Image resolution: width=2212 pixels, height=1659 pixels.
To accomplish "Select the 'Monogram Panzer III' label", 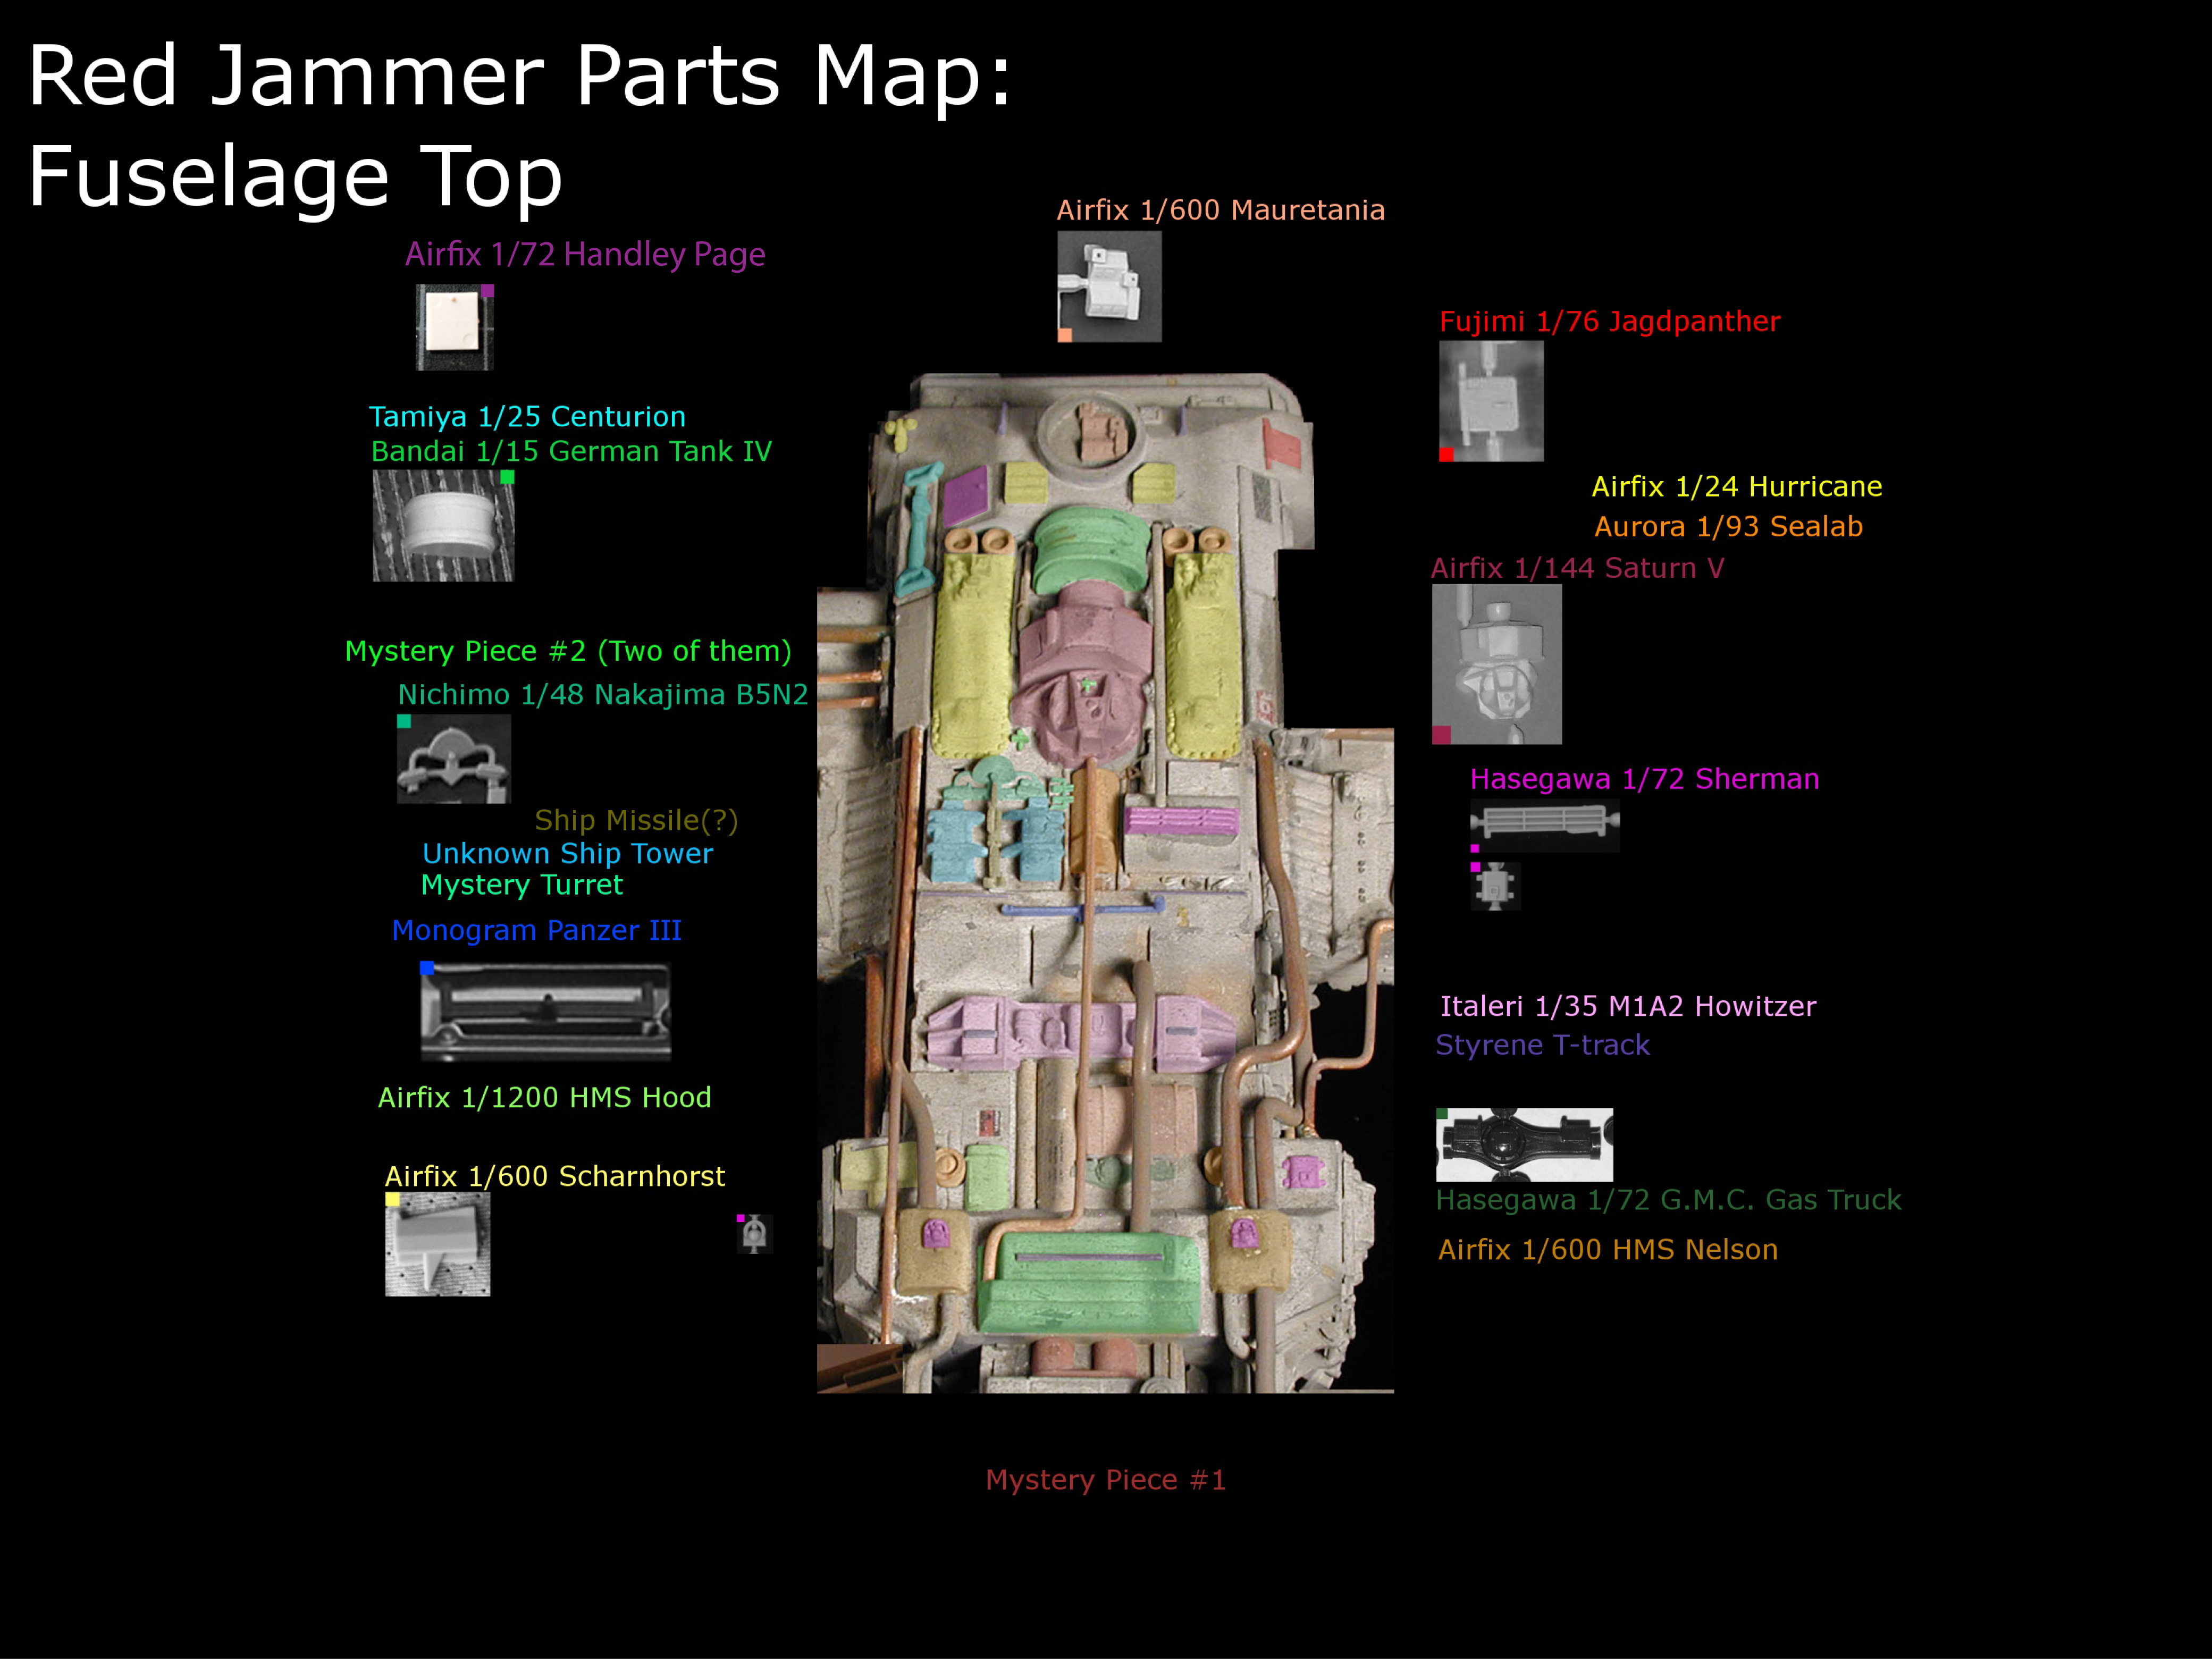I will pyautogui.click(x=536, y=930).
